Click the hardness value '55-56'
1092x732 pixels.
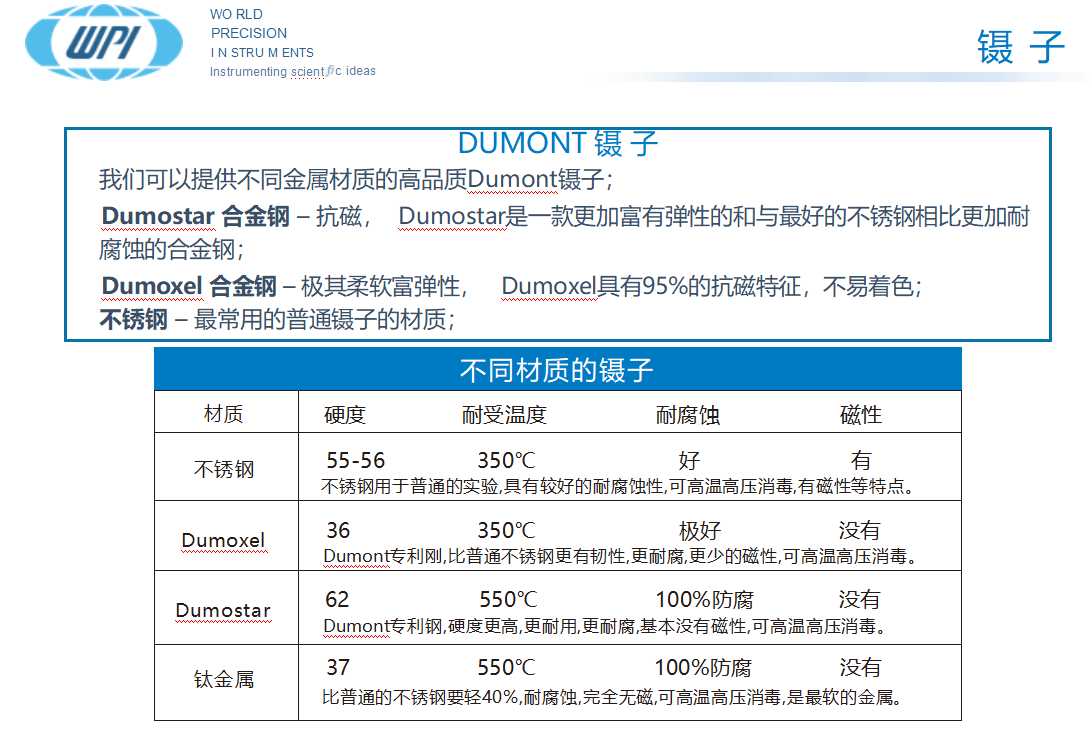click(356, 460)
